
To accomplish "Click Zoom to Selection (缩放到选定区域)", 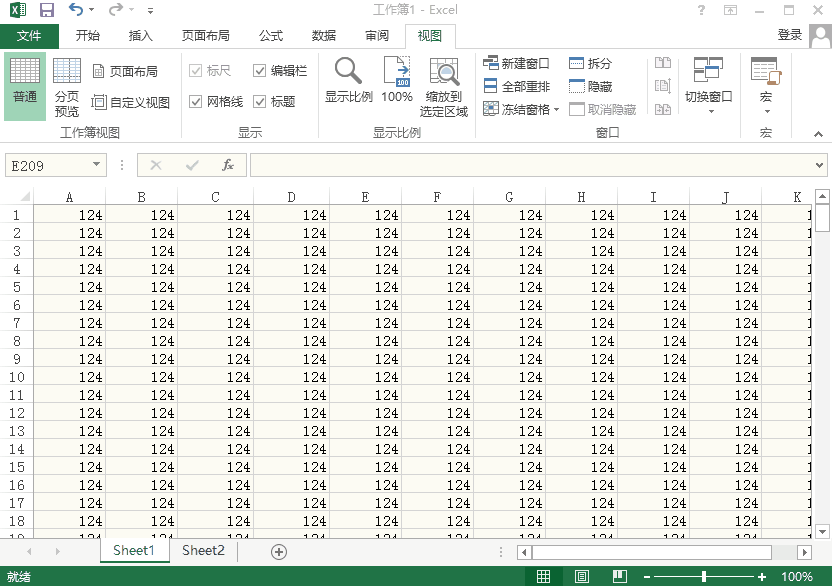I will click(444, 87).
